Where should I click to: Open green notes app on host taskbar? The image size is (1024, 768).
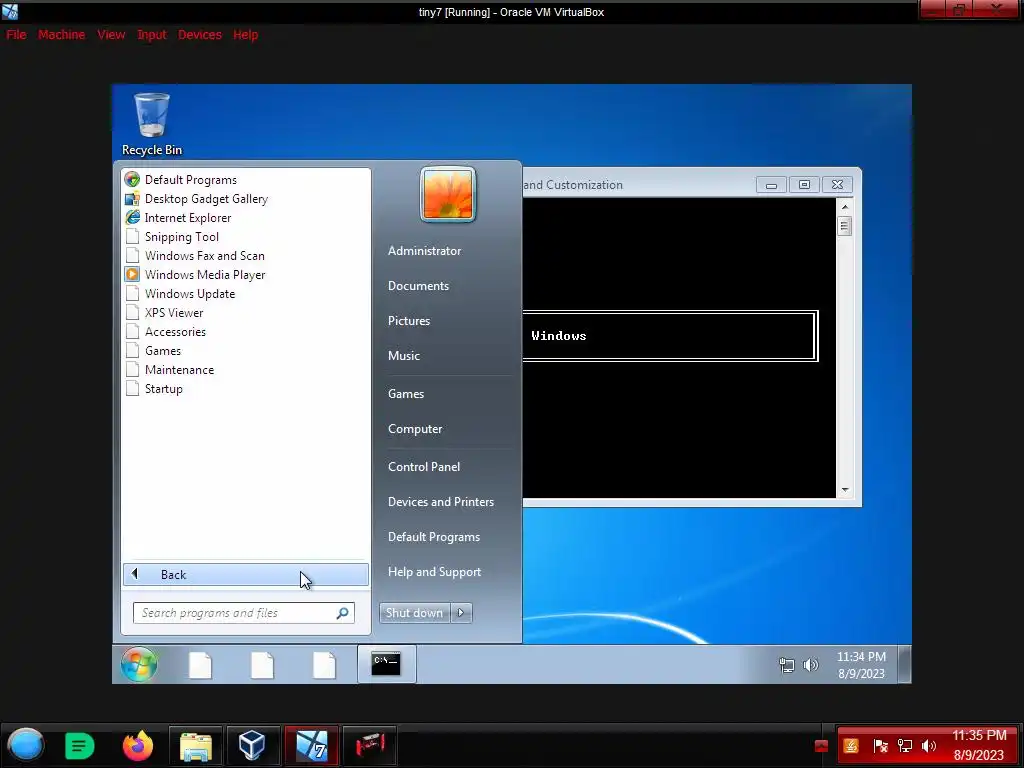80,746
